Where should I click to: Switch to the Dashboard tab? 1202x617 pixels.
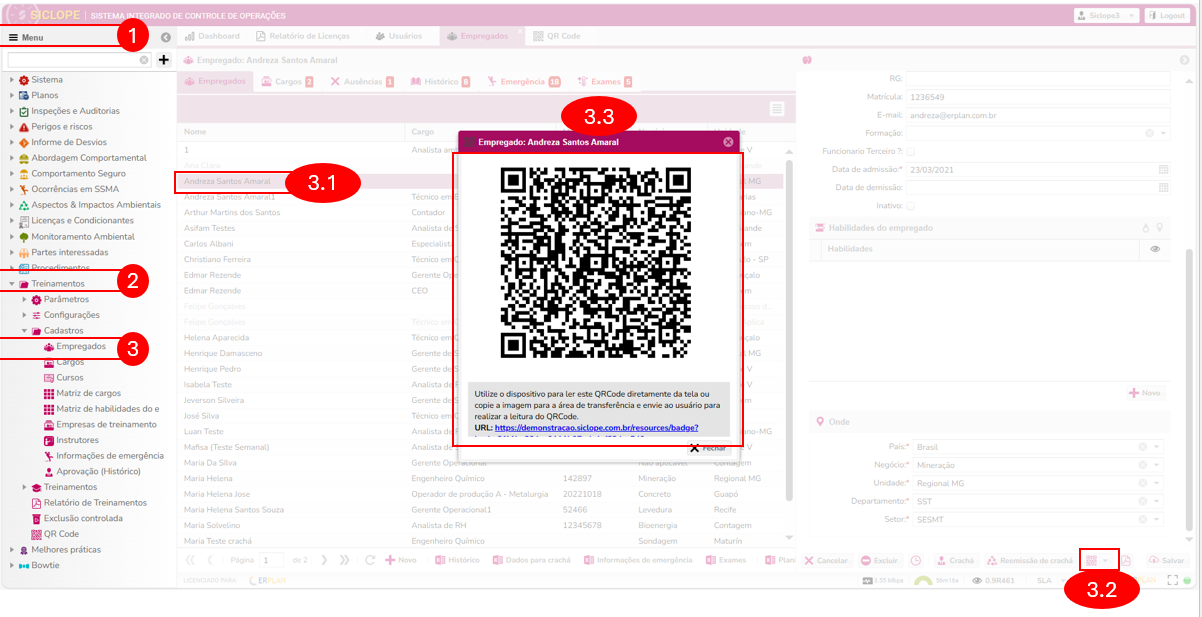click(211, 36)
